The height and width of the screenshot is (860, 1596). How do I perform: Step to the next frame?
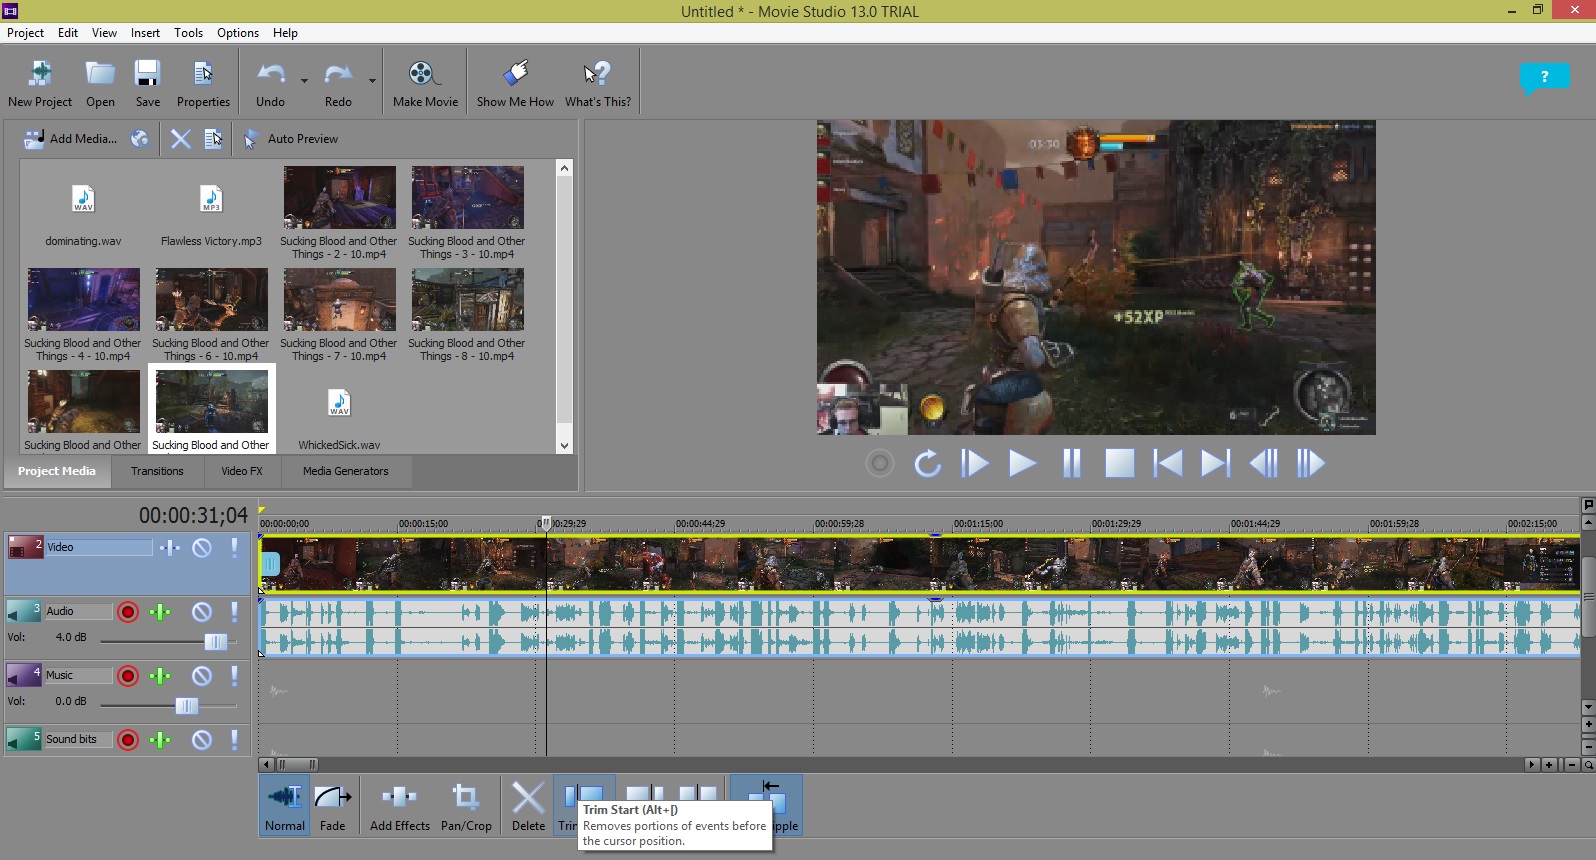pos(1311,464)
